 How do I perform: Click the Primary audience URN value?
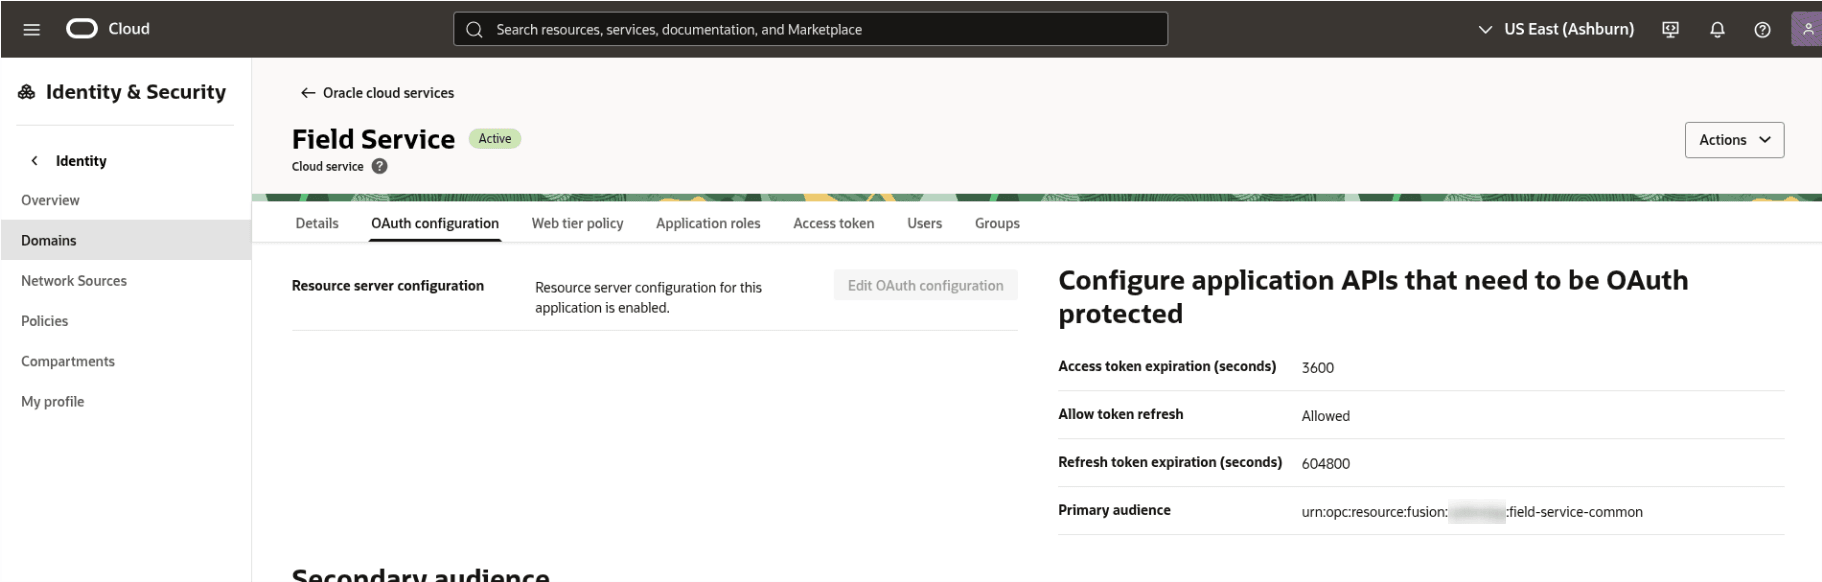click(1472, 511)
